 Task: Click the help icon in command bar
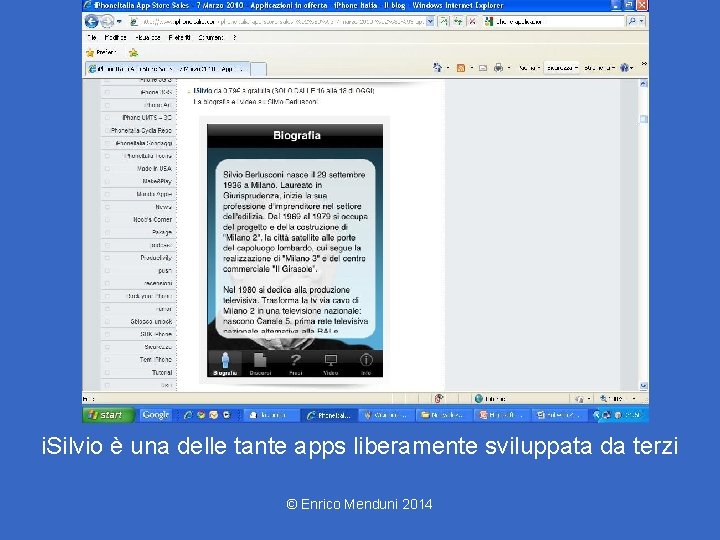[x=626, y=68]
